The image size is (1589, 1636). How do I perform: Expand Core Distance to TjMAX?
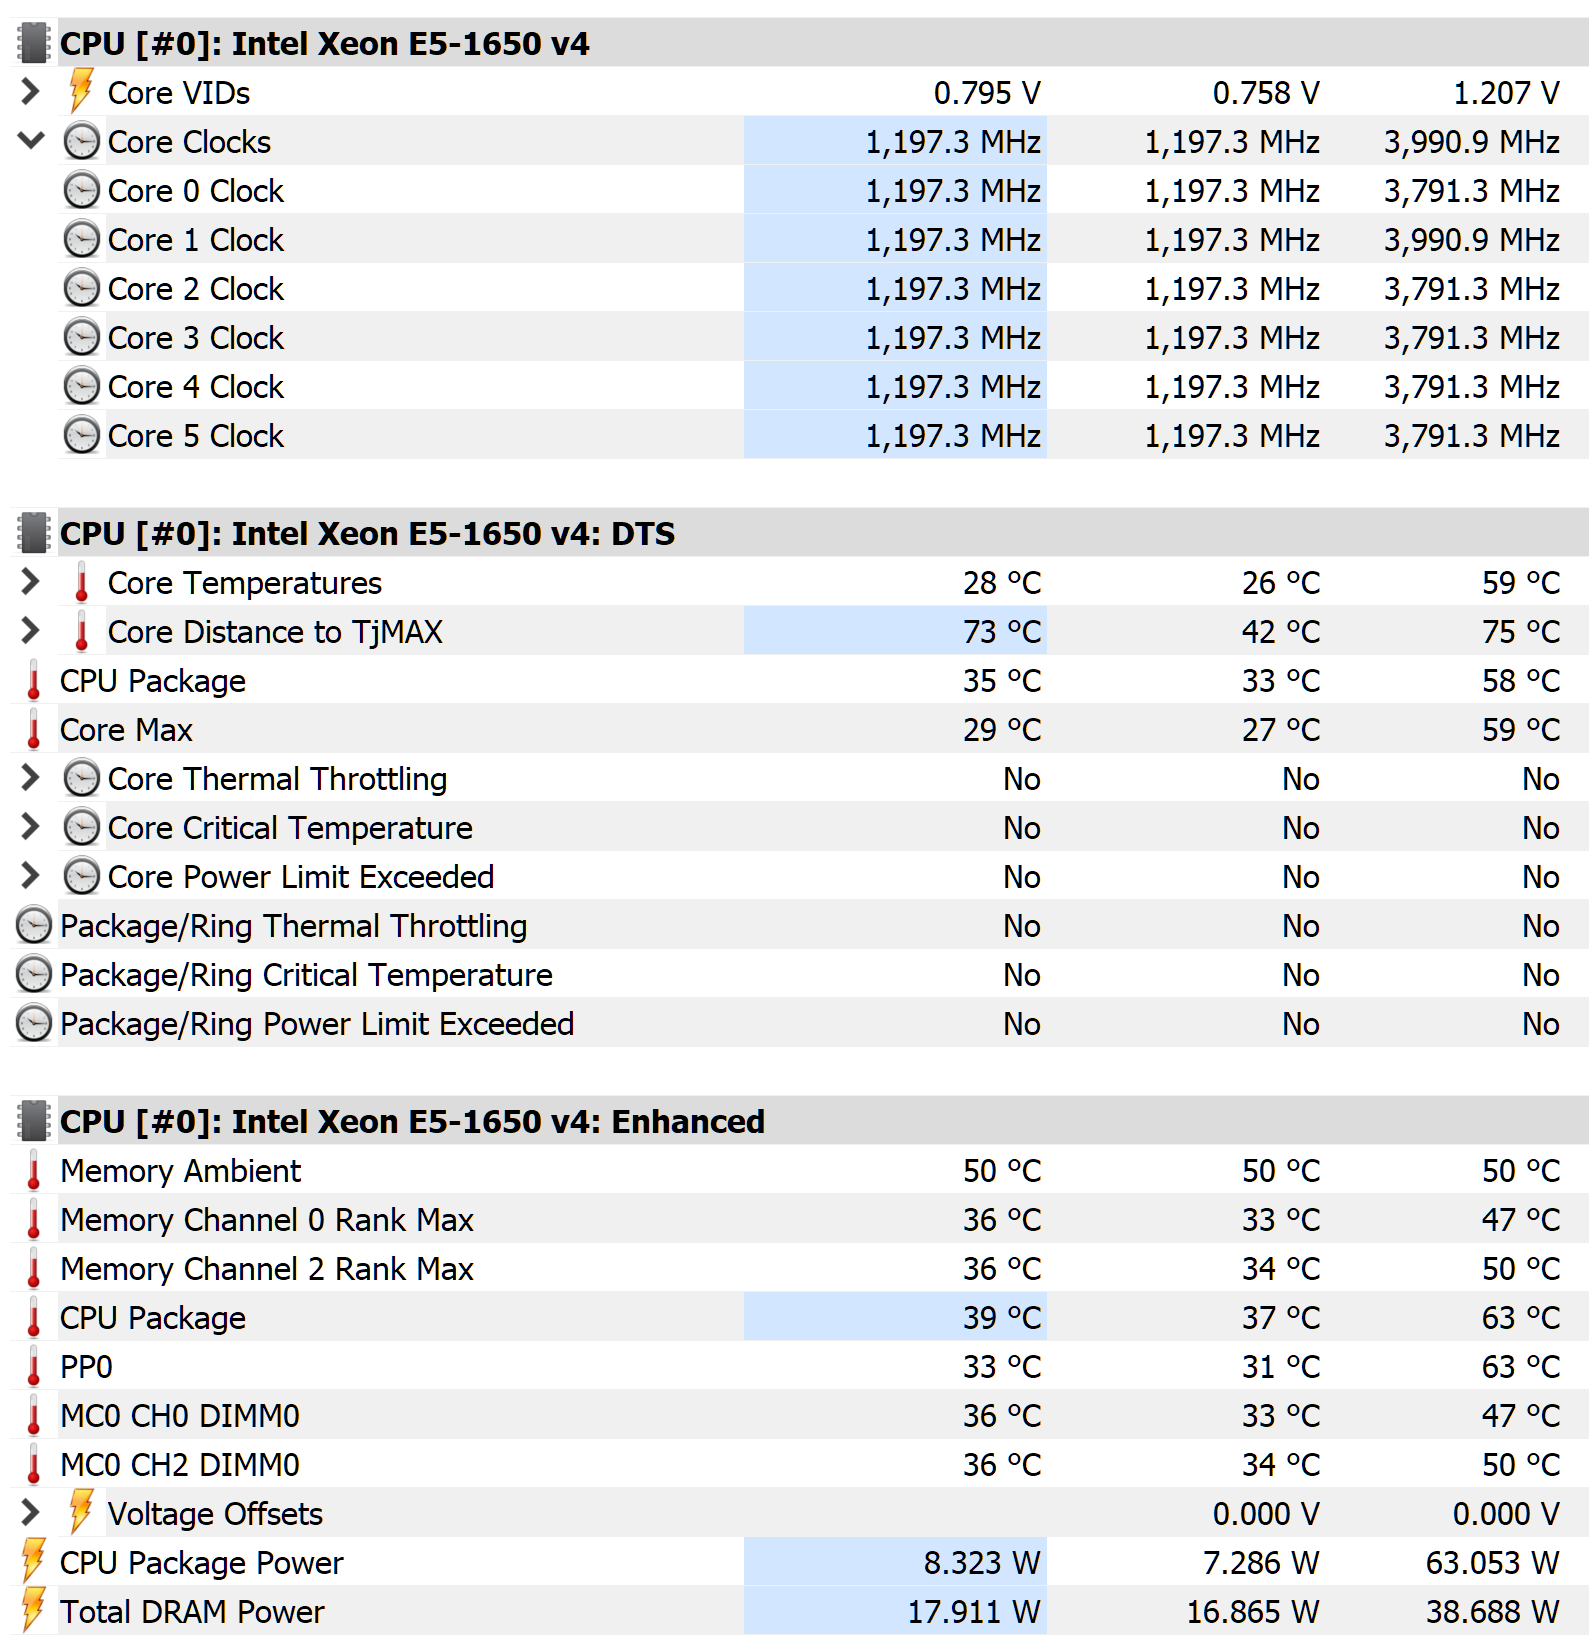point(30,631)
